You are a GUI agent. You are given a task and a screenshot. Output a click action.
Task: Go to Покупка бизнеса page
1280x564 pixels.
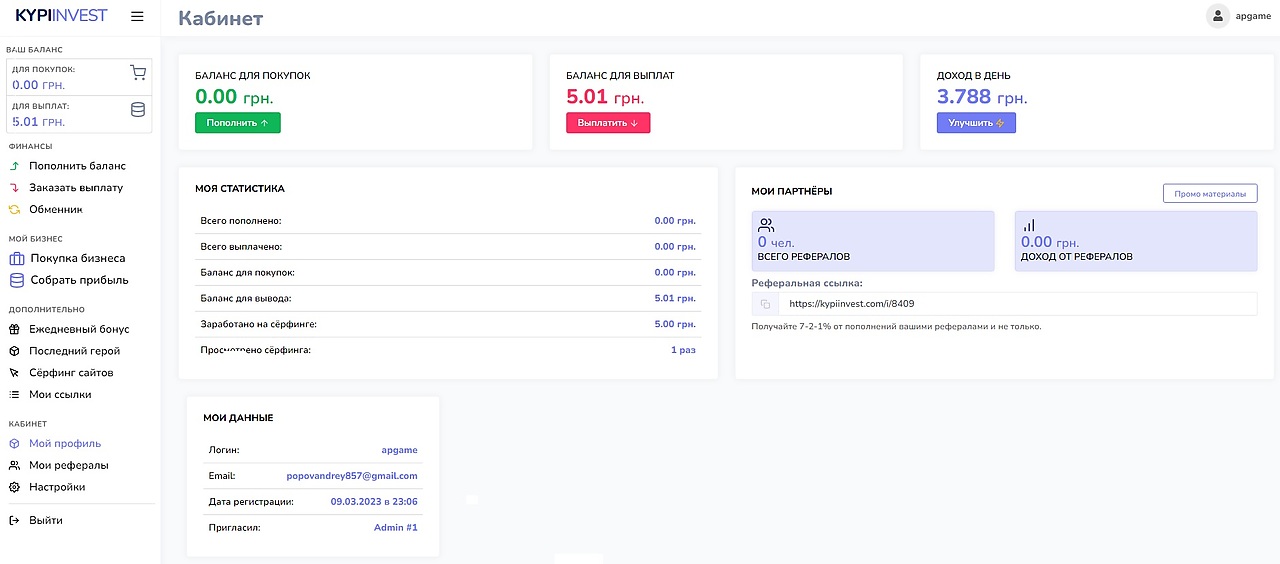coord(77,258)
